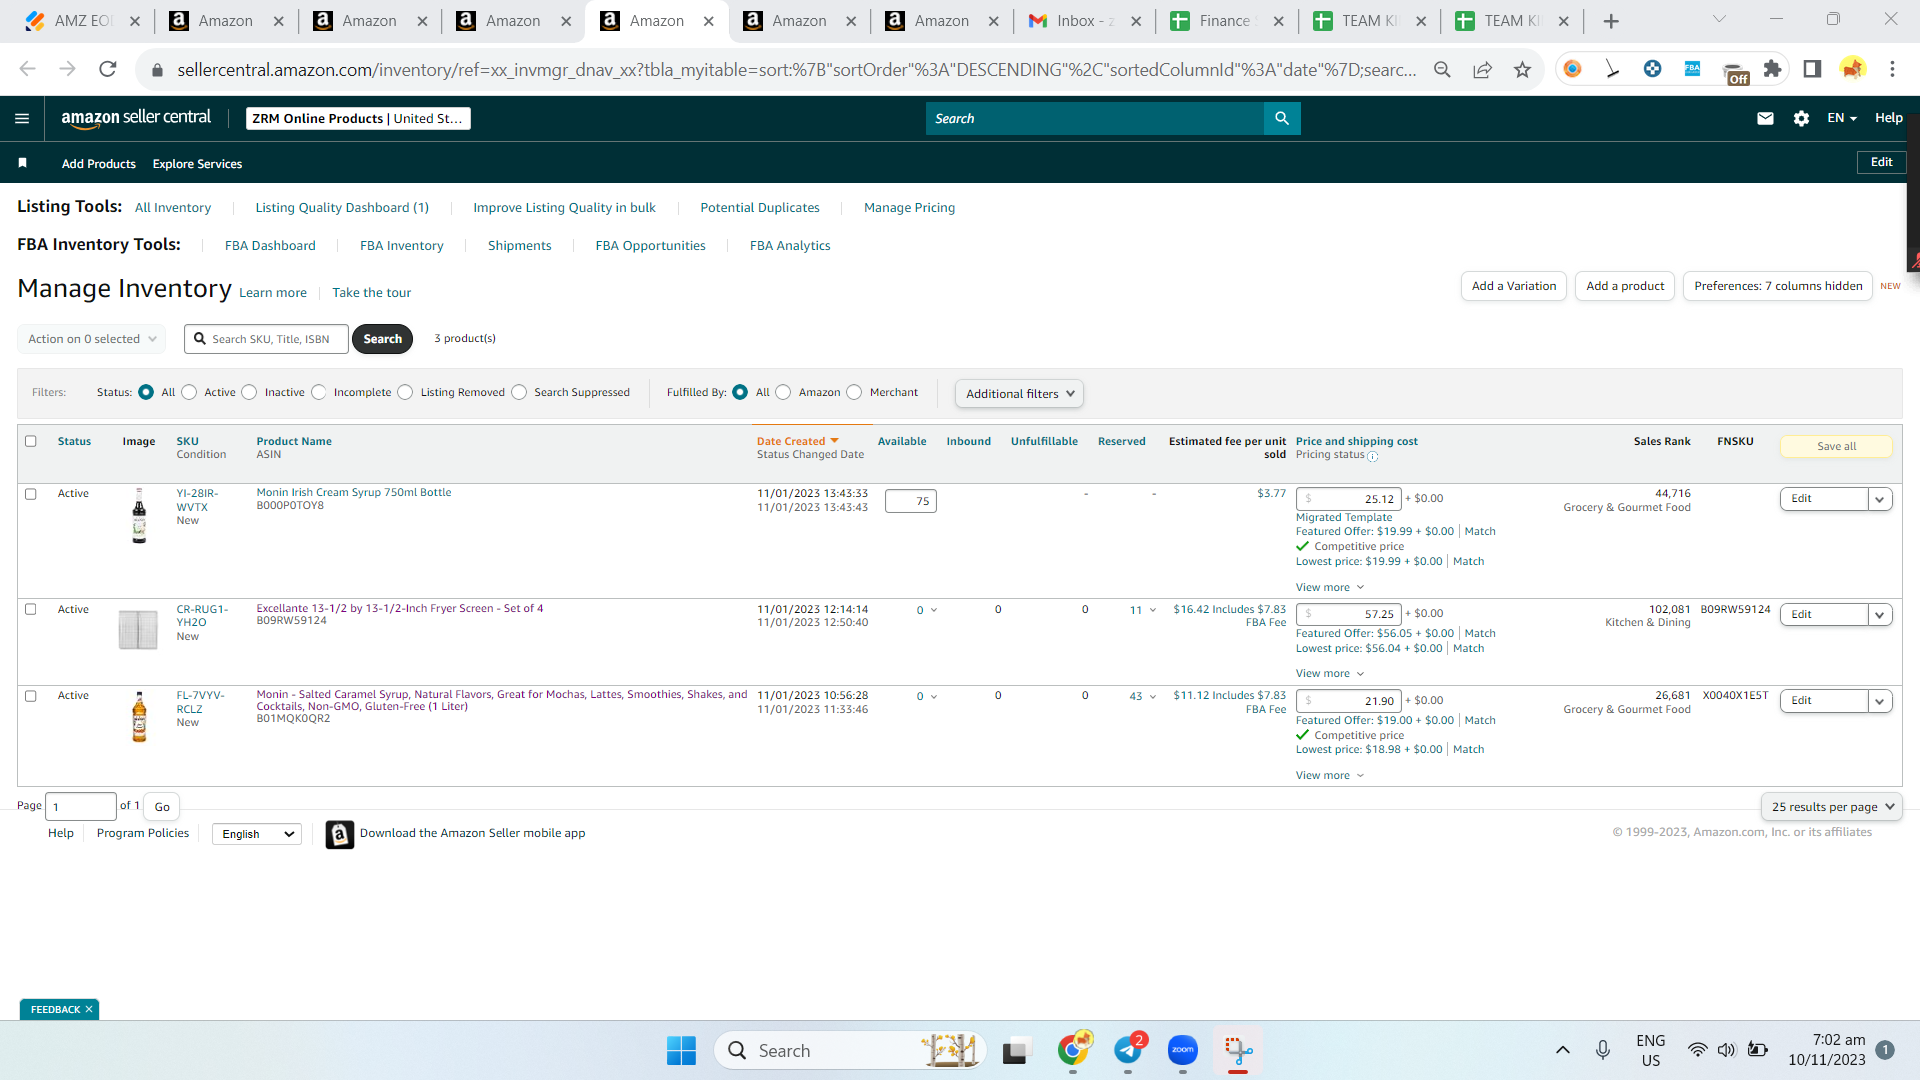Expand reserved quantity 43 for Salted Caramel
This screenshot has width=1920, height=1080.
pos(1143,696)
